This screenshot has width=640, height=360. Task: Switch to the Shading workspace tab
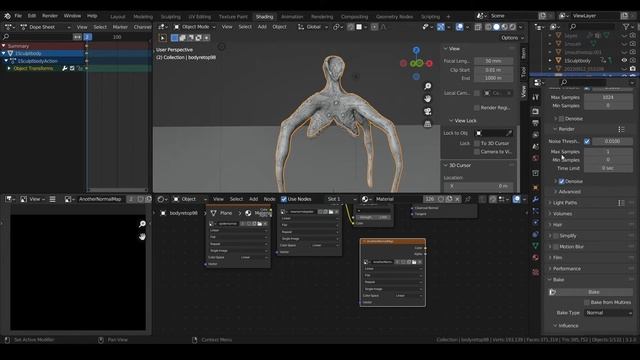tap(264, 17)
